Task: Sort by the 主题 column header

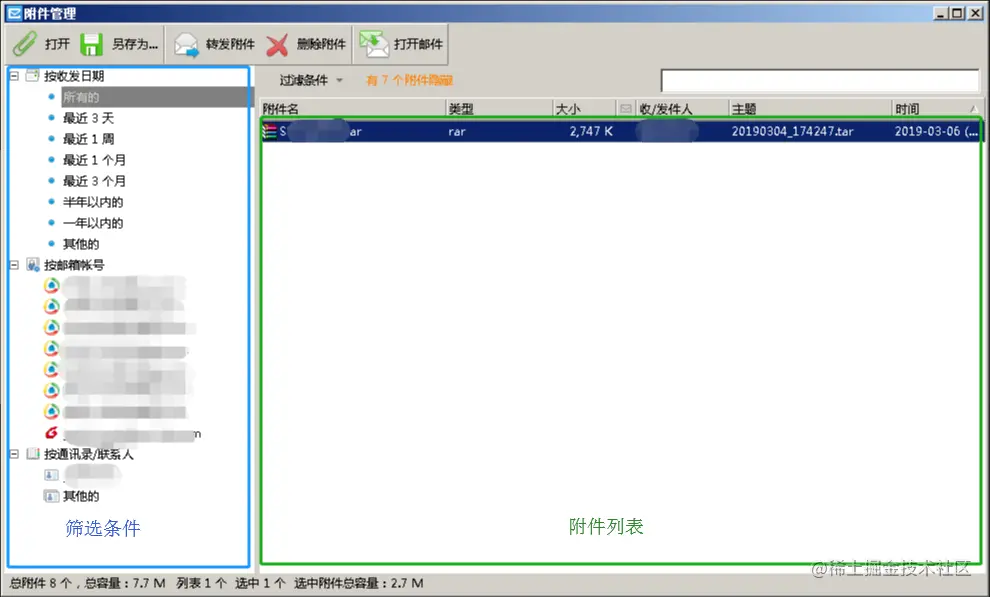Action: click(x=810, y=109)
